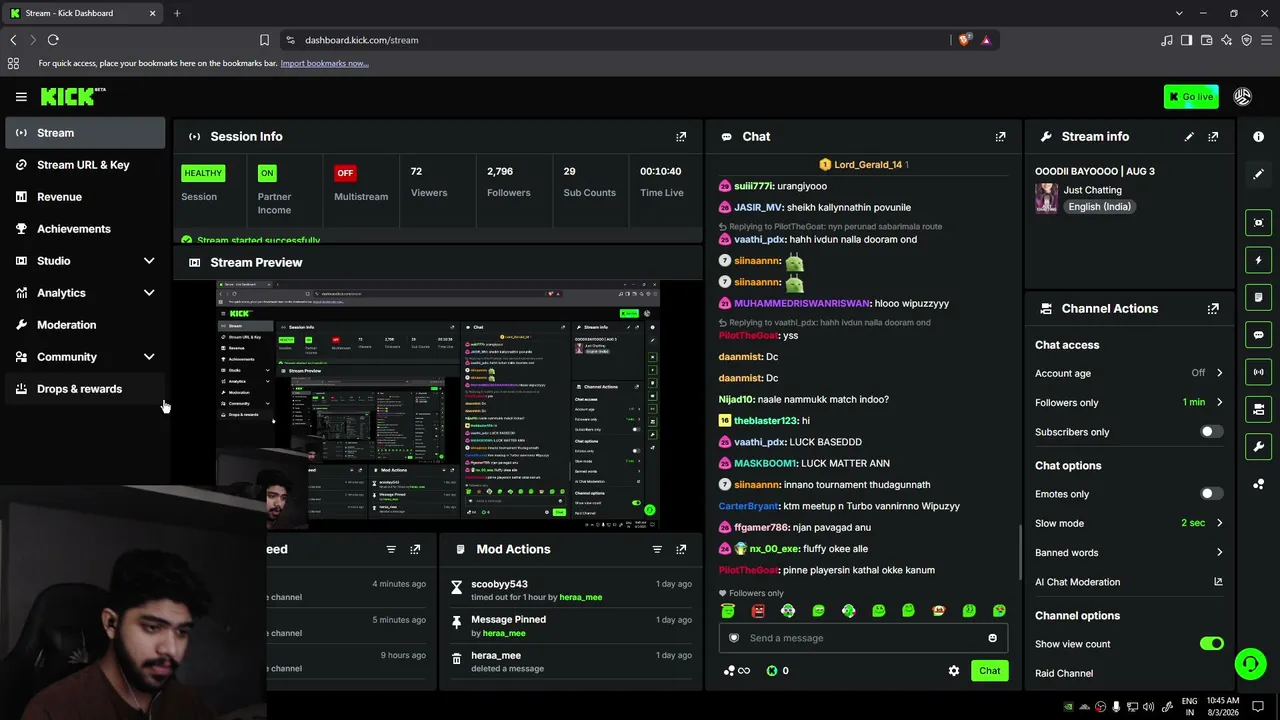
Task: Open Slow mode settings chevron
Action: tap(1219, 523)
